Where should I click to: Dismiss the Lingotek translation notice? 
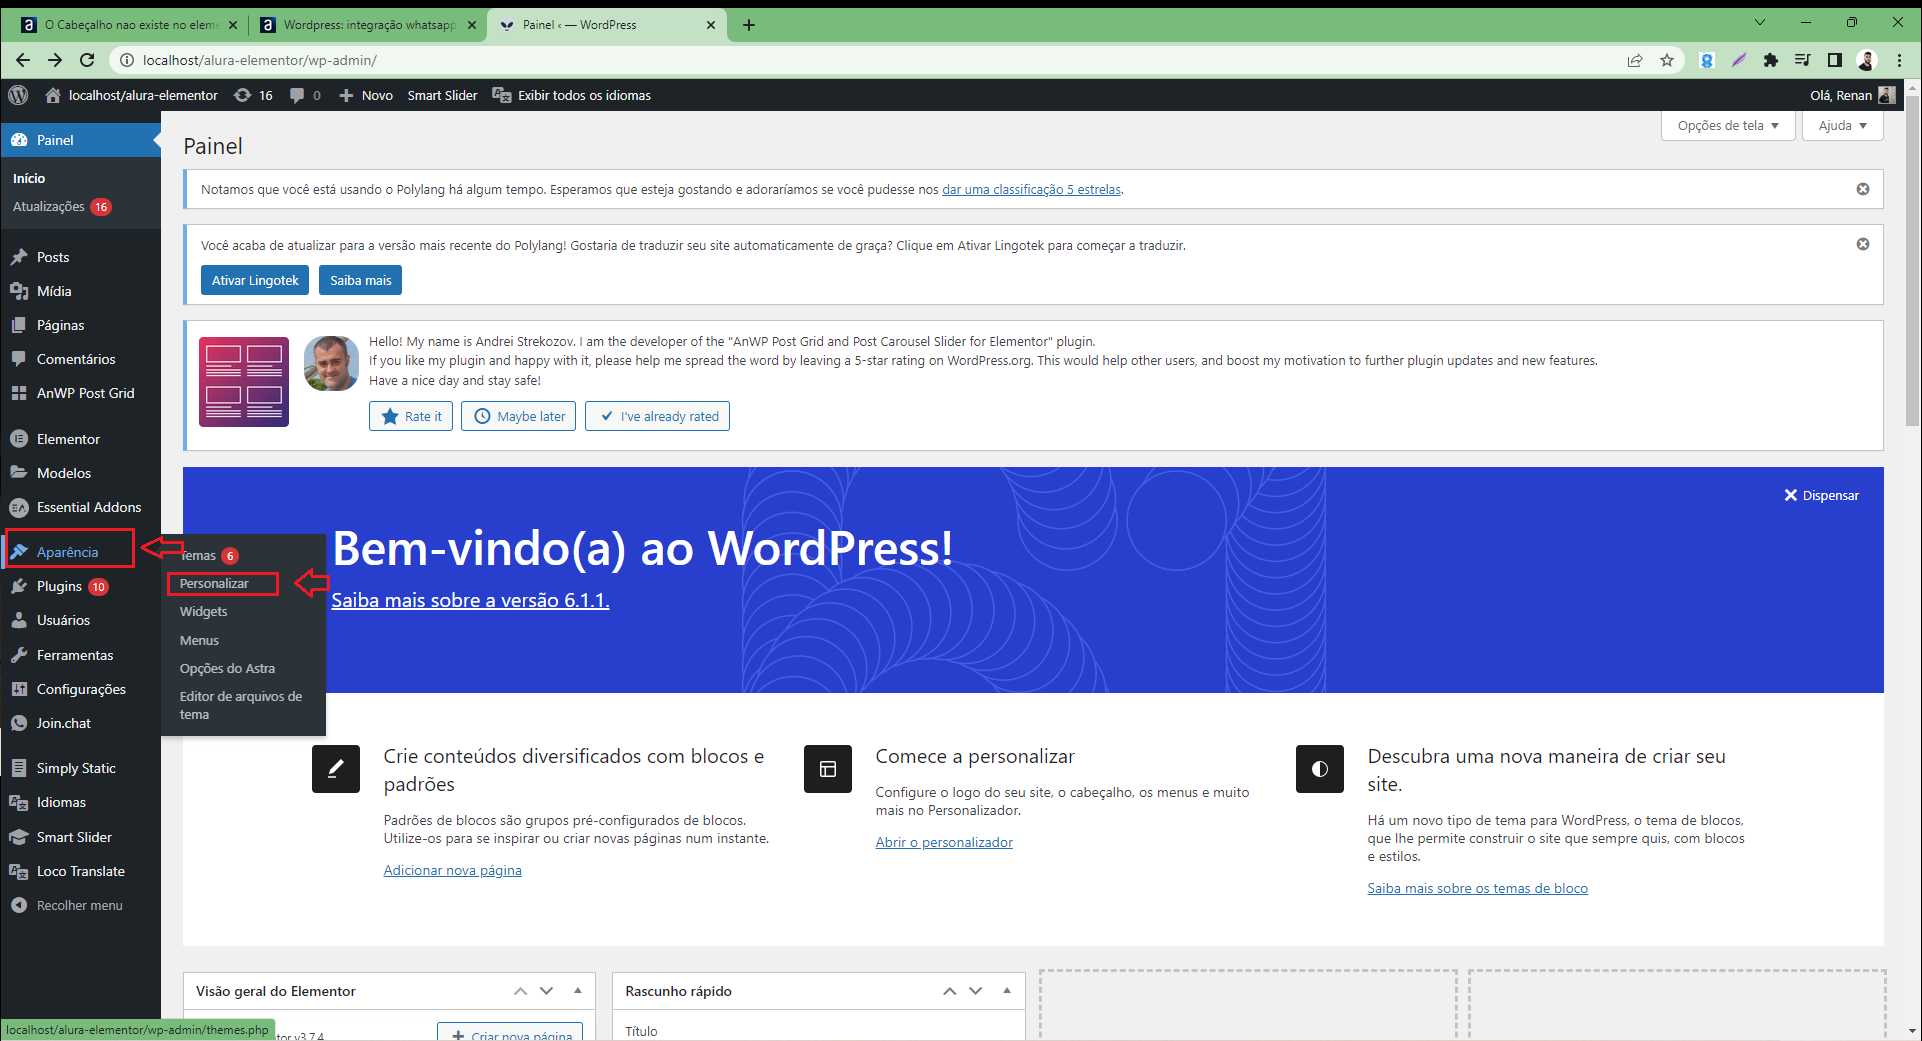tap(1863, 244)
